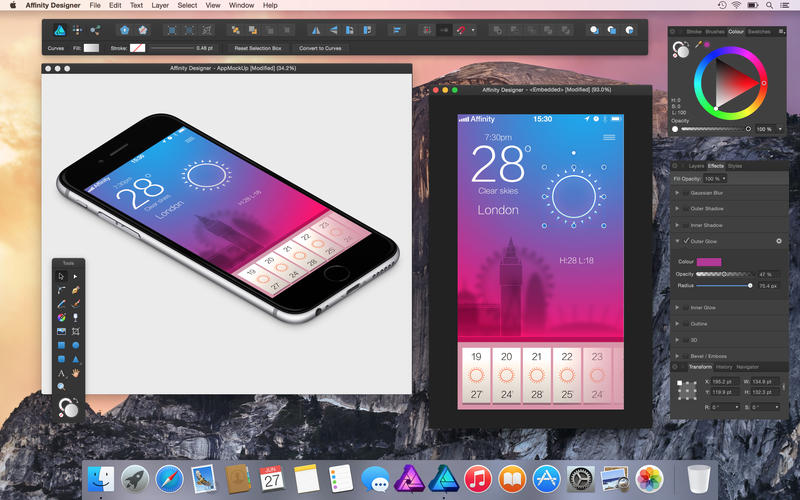This screenshot has width=800, height=500.
Task: Open the Layer menu in menu bar
Action: pyautogui.click(x=160, y=5)
